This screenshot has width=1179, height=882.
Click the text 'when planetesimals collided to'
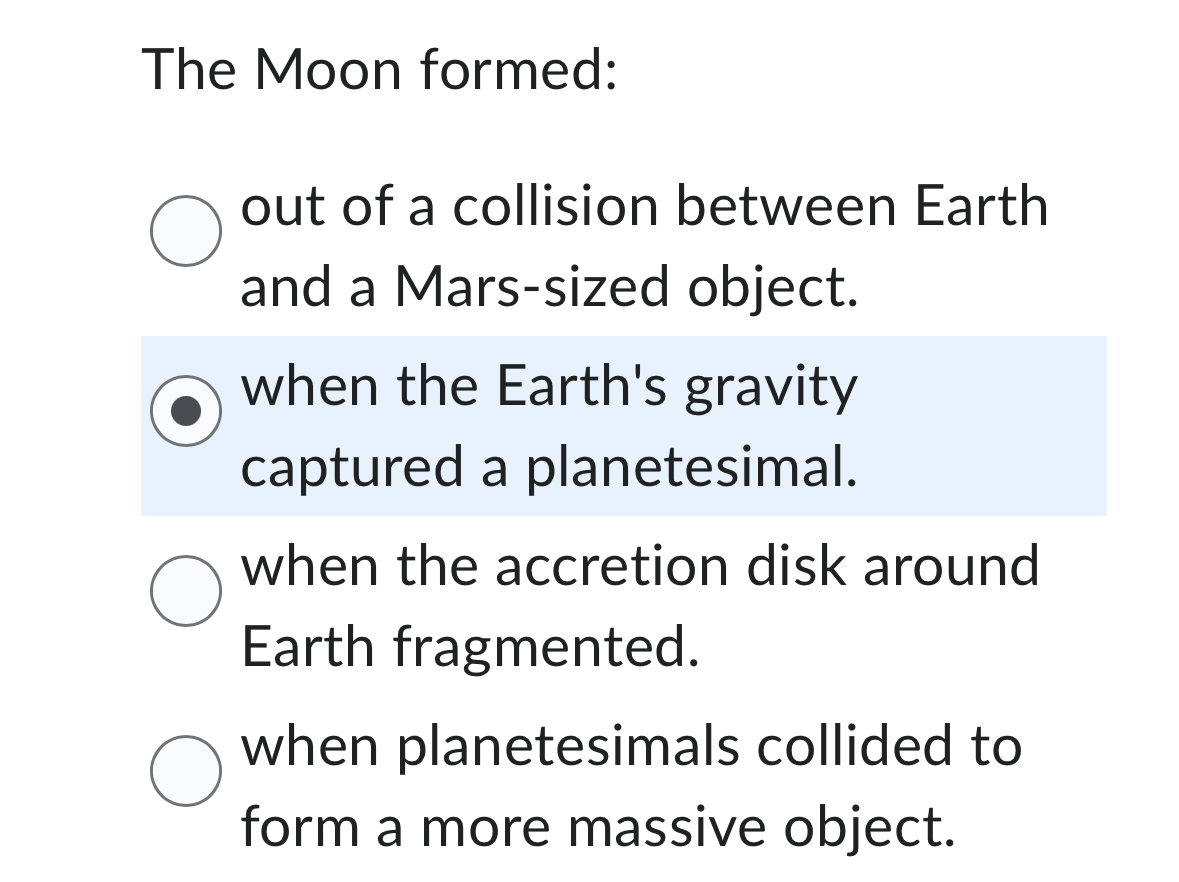630,745
